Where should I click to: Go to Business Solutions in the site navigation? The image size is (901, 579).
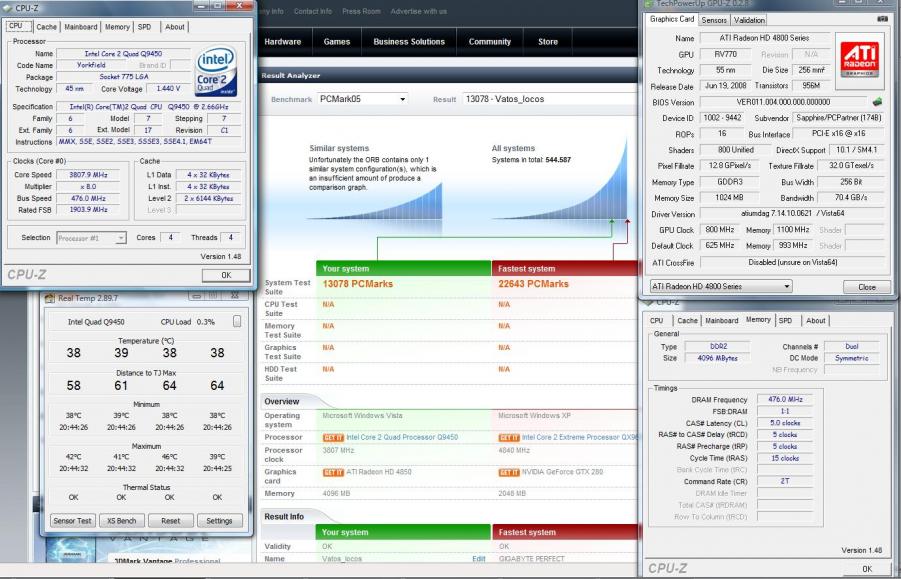tap(409, 42)
